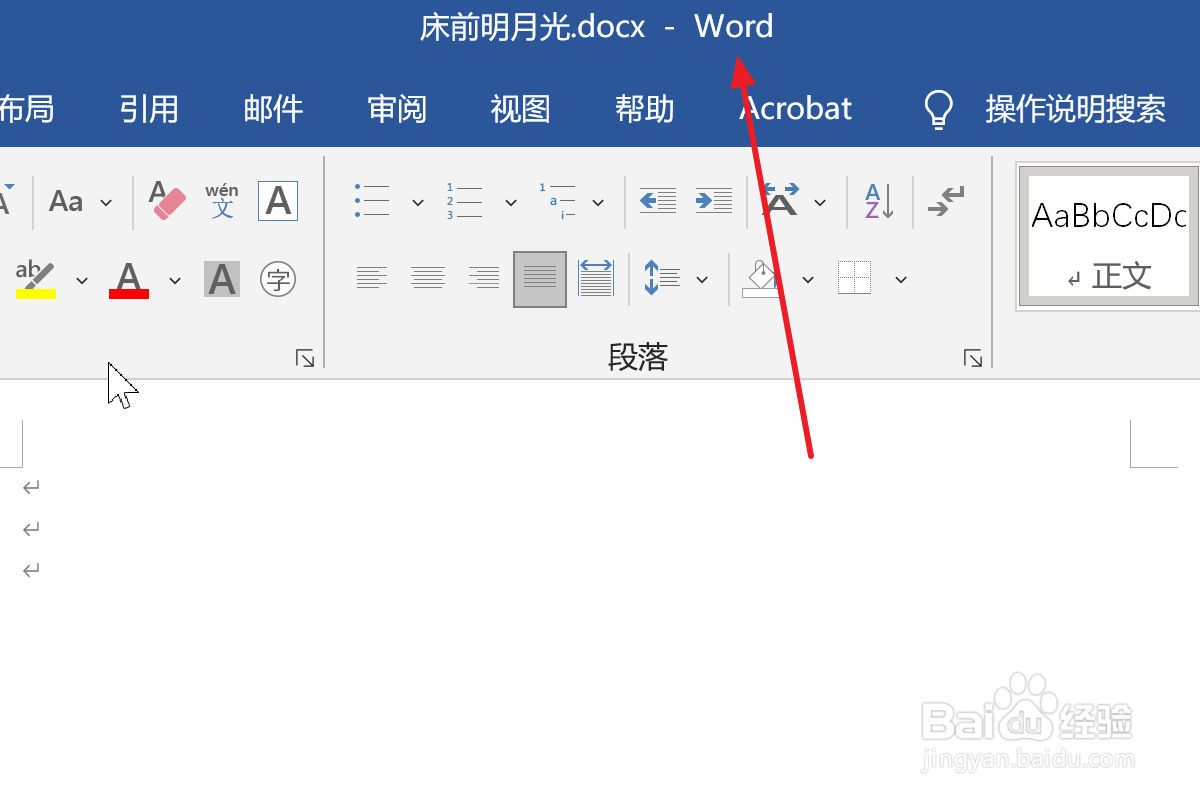The width and height of the screenshot is (1200, 800).
Task: Click the 段落 group label
Action: click(638, 357)
